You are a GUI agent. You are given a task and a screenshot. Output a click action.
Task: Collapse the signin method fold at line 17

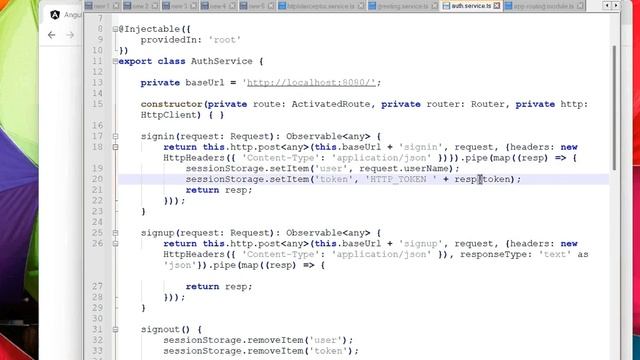[x=116, y=136]
